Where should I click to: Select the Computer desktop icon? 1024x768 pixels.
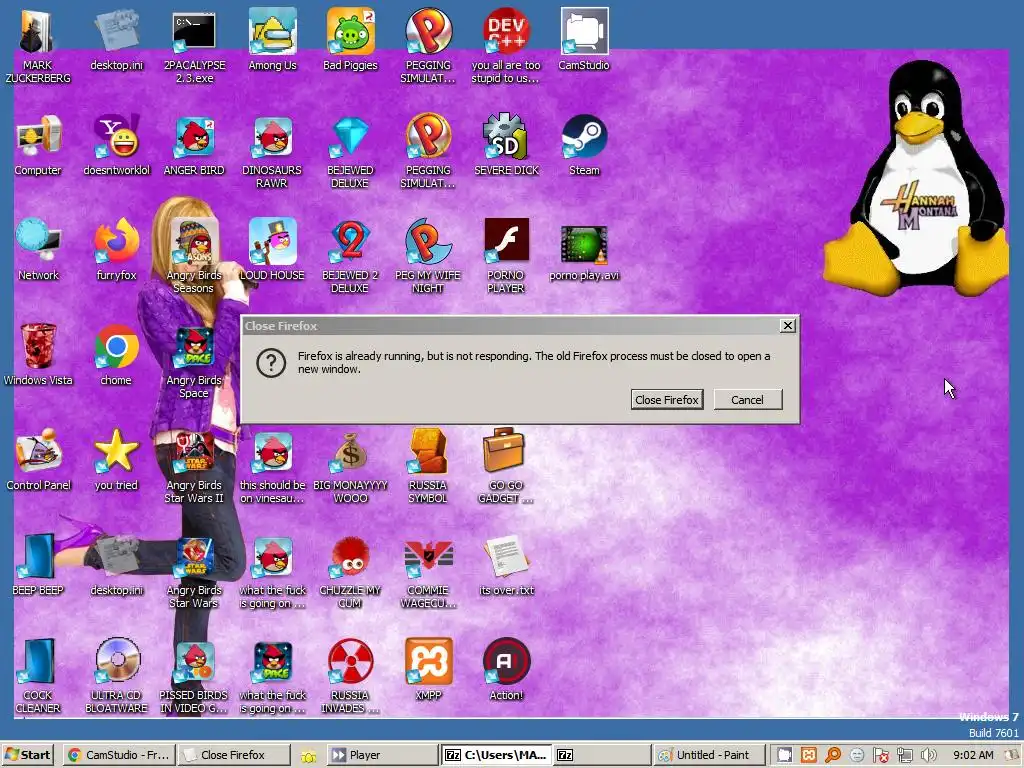point(38,145)
